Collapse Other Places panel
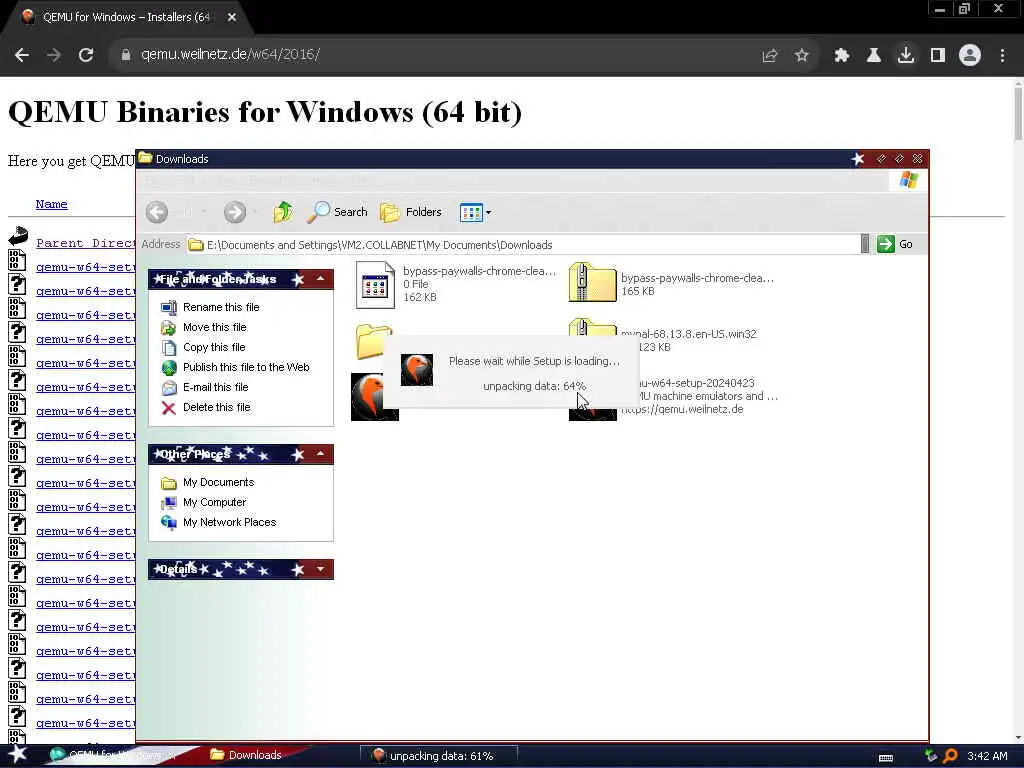Screen dimensions: 1024x768 click(x=321, y=454)
